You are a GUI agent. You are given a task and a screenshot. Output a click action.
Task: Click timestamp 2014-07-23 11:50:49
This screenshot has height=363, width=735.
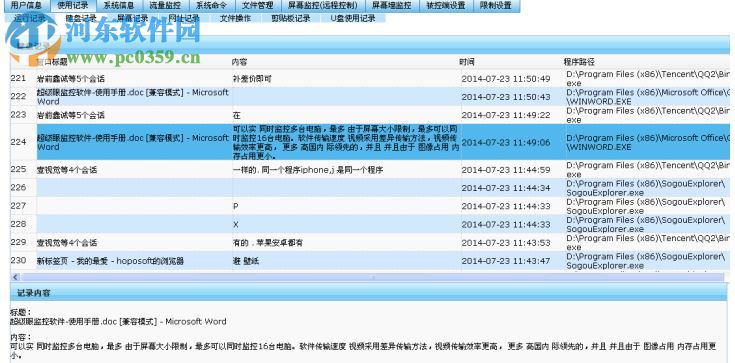pyautogui.click(x=506, y=79)
